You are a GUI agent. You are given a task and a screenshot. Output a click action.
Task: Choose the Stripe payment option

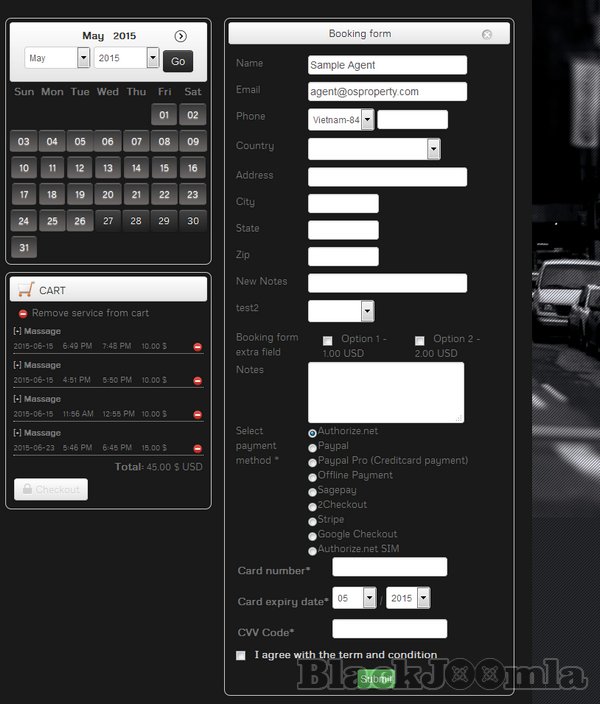click(313, 522)
